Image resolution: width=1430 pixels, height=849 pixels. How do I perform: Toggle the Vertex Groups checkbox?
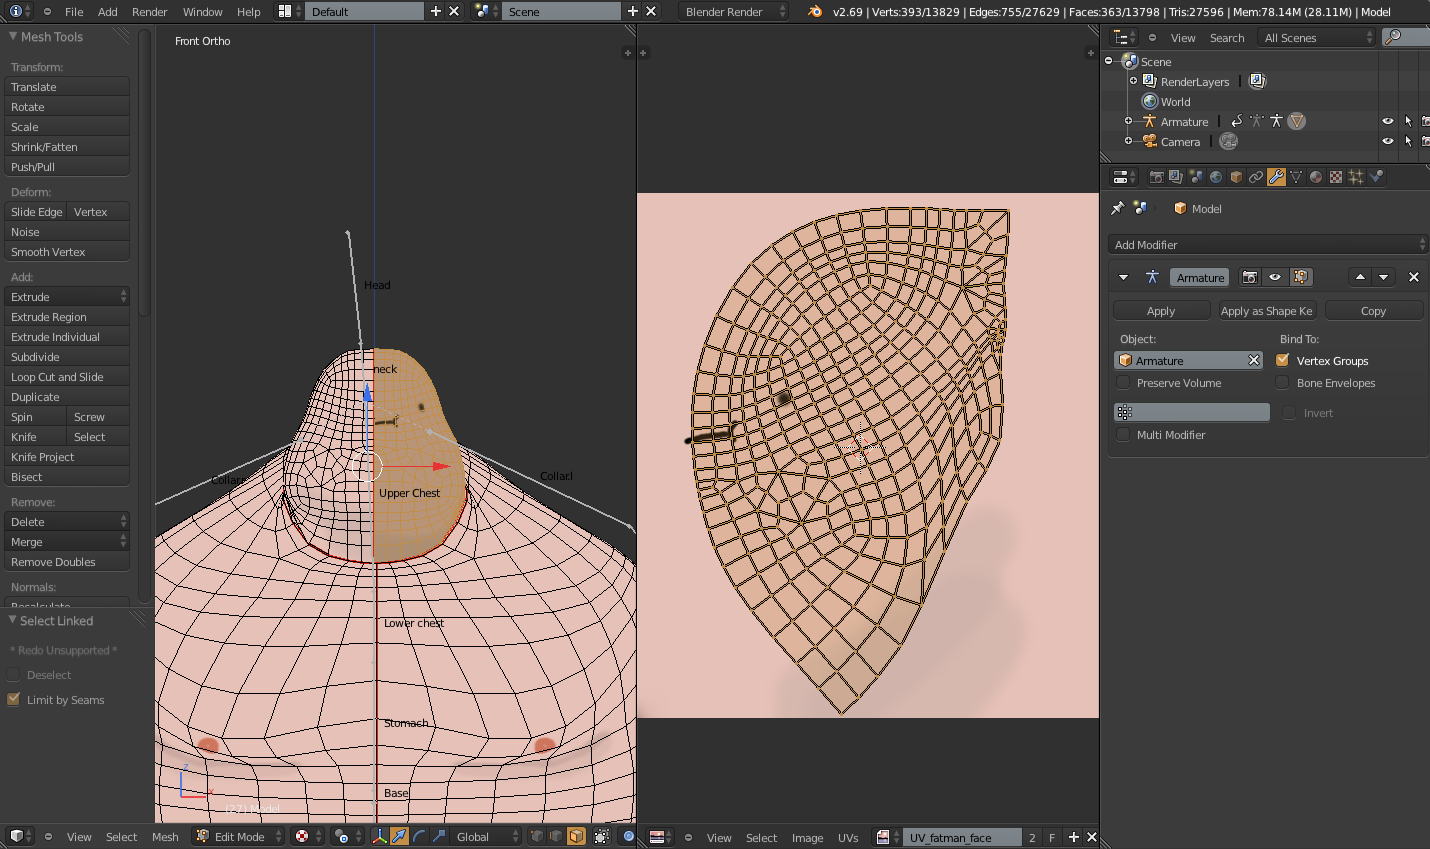(x=1283, y=360)
